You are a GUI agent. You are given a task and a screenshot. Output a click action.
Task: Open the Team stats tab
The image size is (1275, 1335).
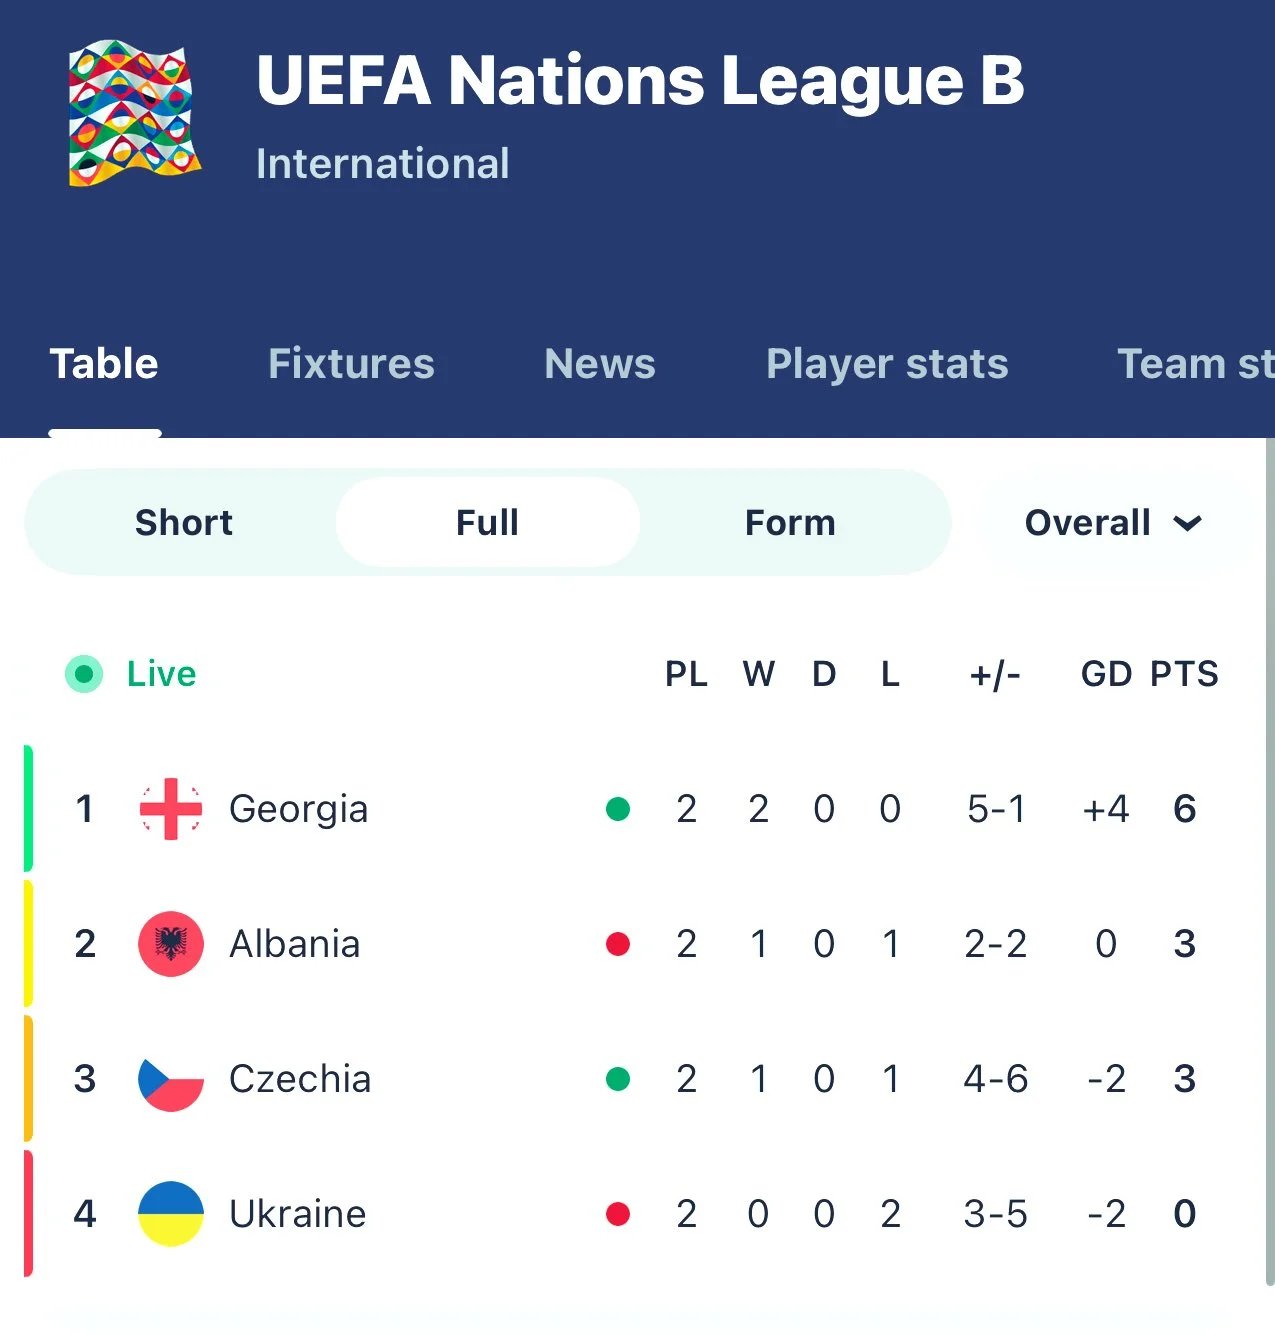(1195, 364)
